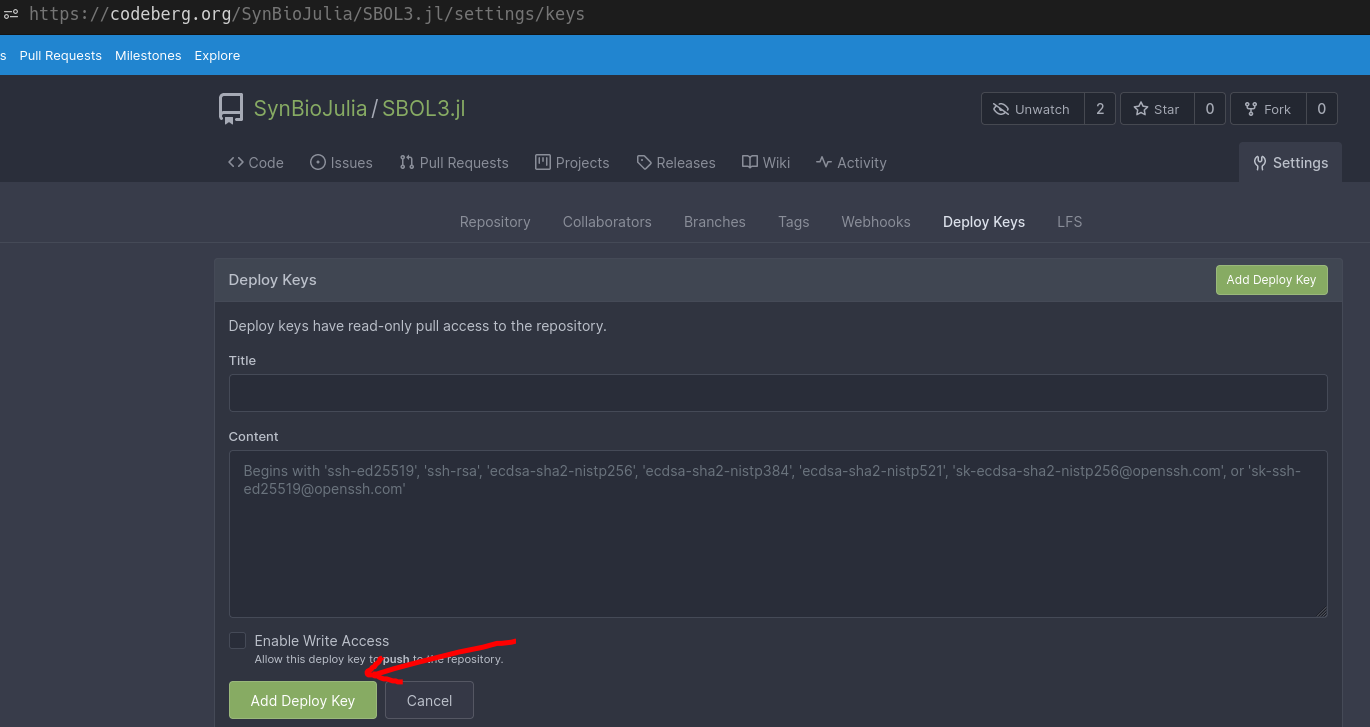Click the green Add Deploy Key button
This screenshot has height=727, width=1370.
point(302,700)
